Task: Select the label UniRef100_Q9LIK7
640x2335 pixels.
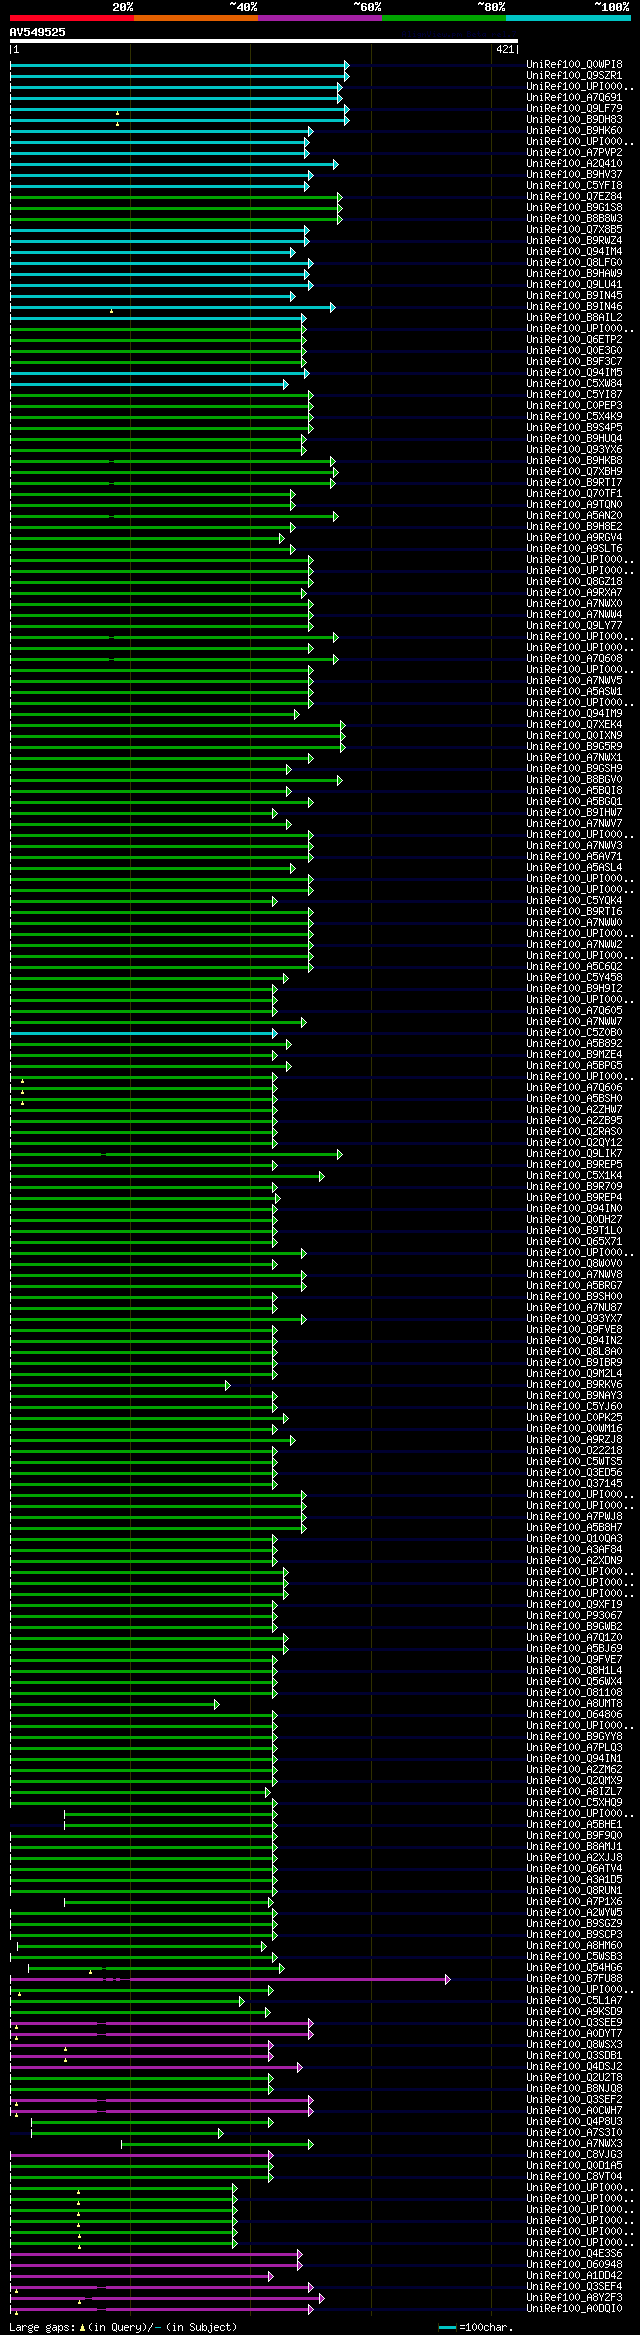Action: coord(574,1154)
